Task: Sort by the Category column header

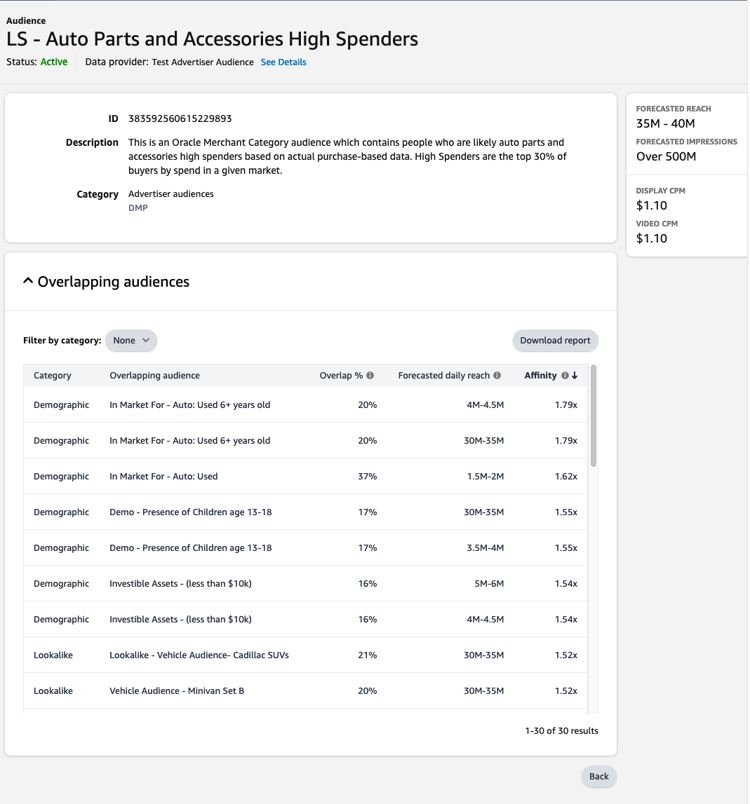Action: click(52, 376)
